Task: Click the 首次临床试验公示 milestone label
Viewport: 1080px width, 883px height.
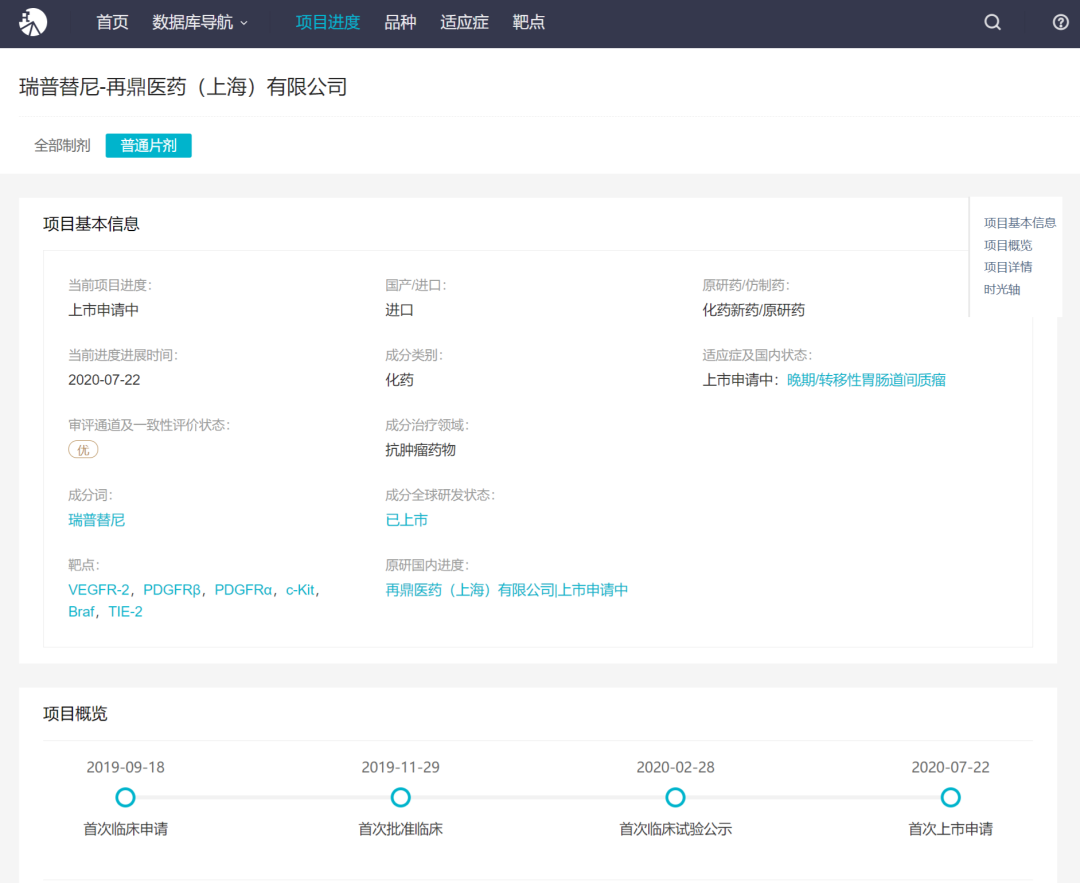Action: pyautogui.click(x=675, y=829)
